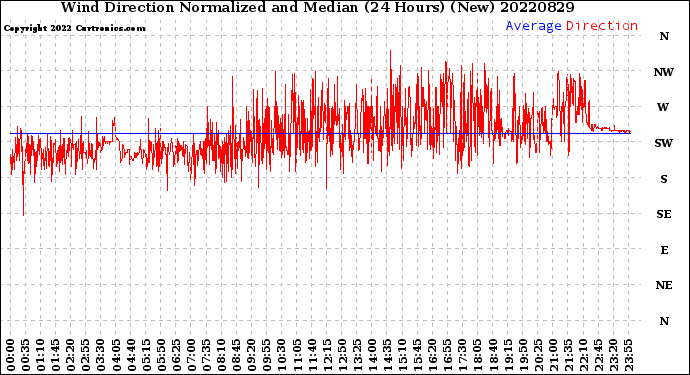Click the 10:30 time label
Screen dimensions: 690x375
[x=282, y=355]
